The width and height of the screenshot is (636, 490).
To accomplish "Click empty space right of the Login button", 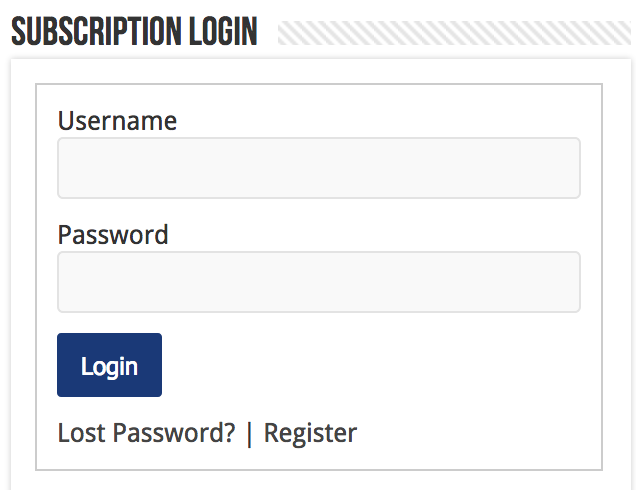I will pos(365,365).
